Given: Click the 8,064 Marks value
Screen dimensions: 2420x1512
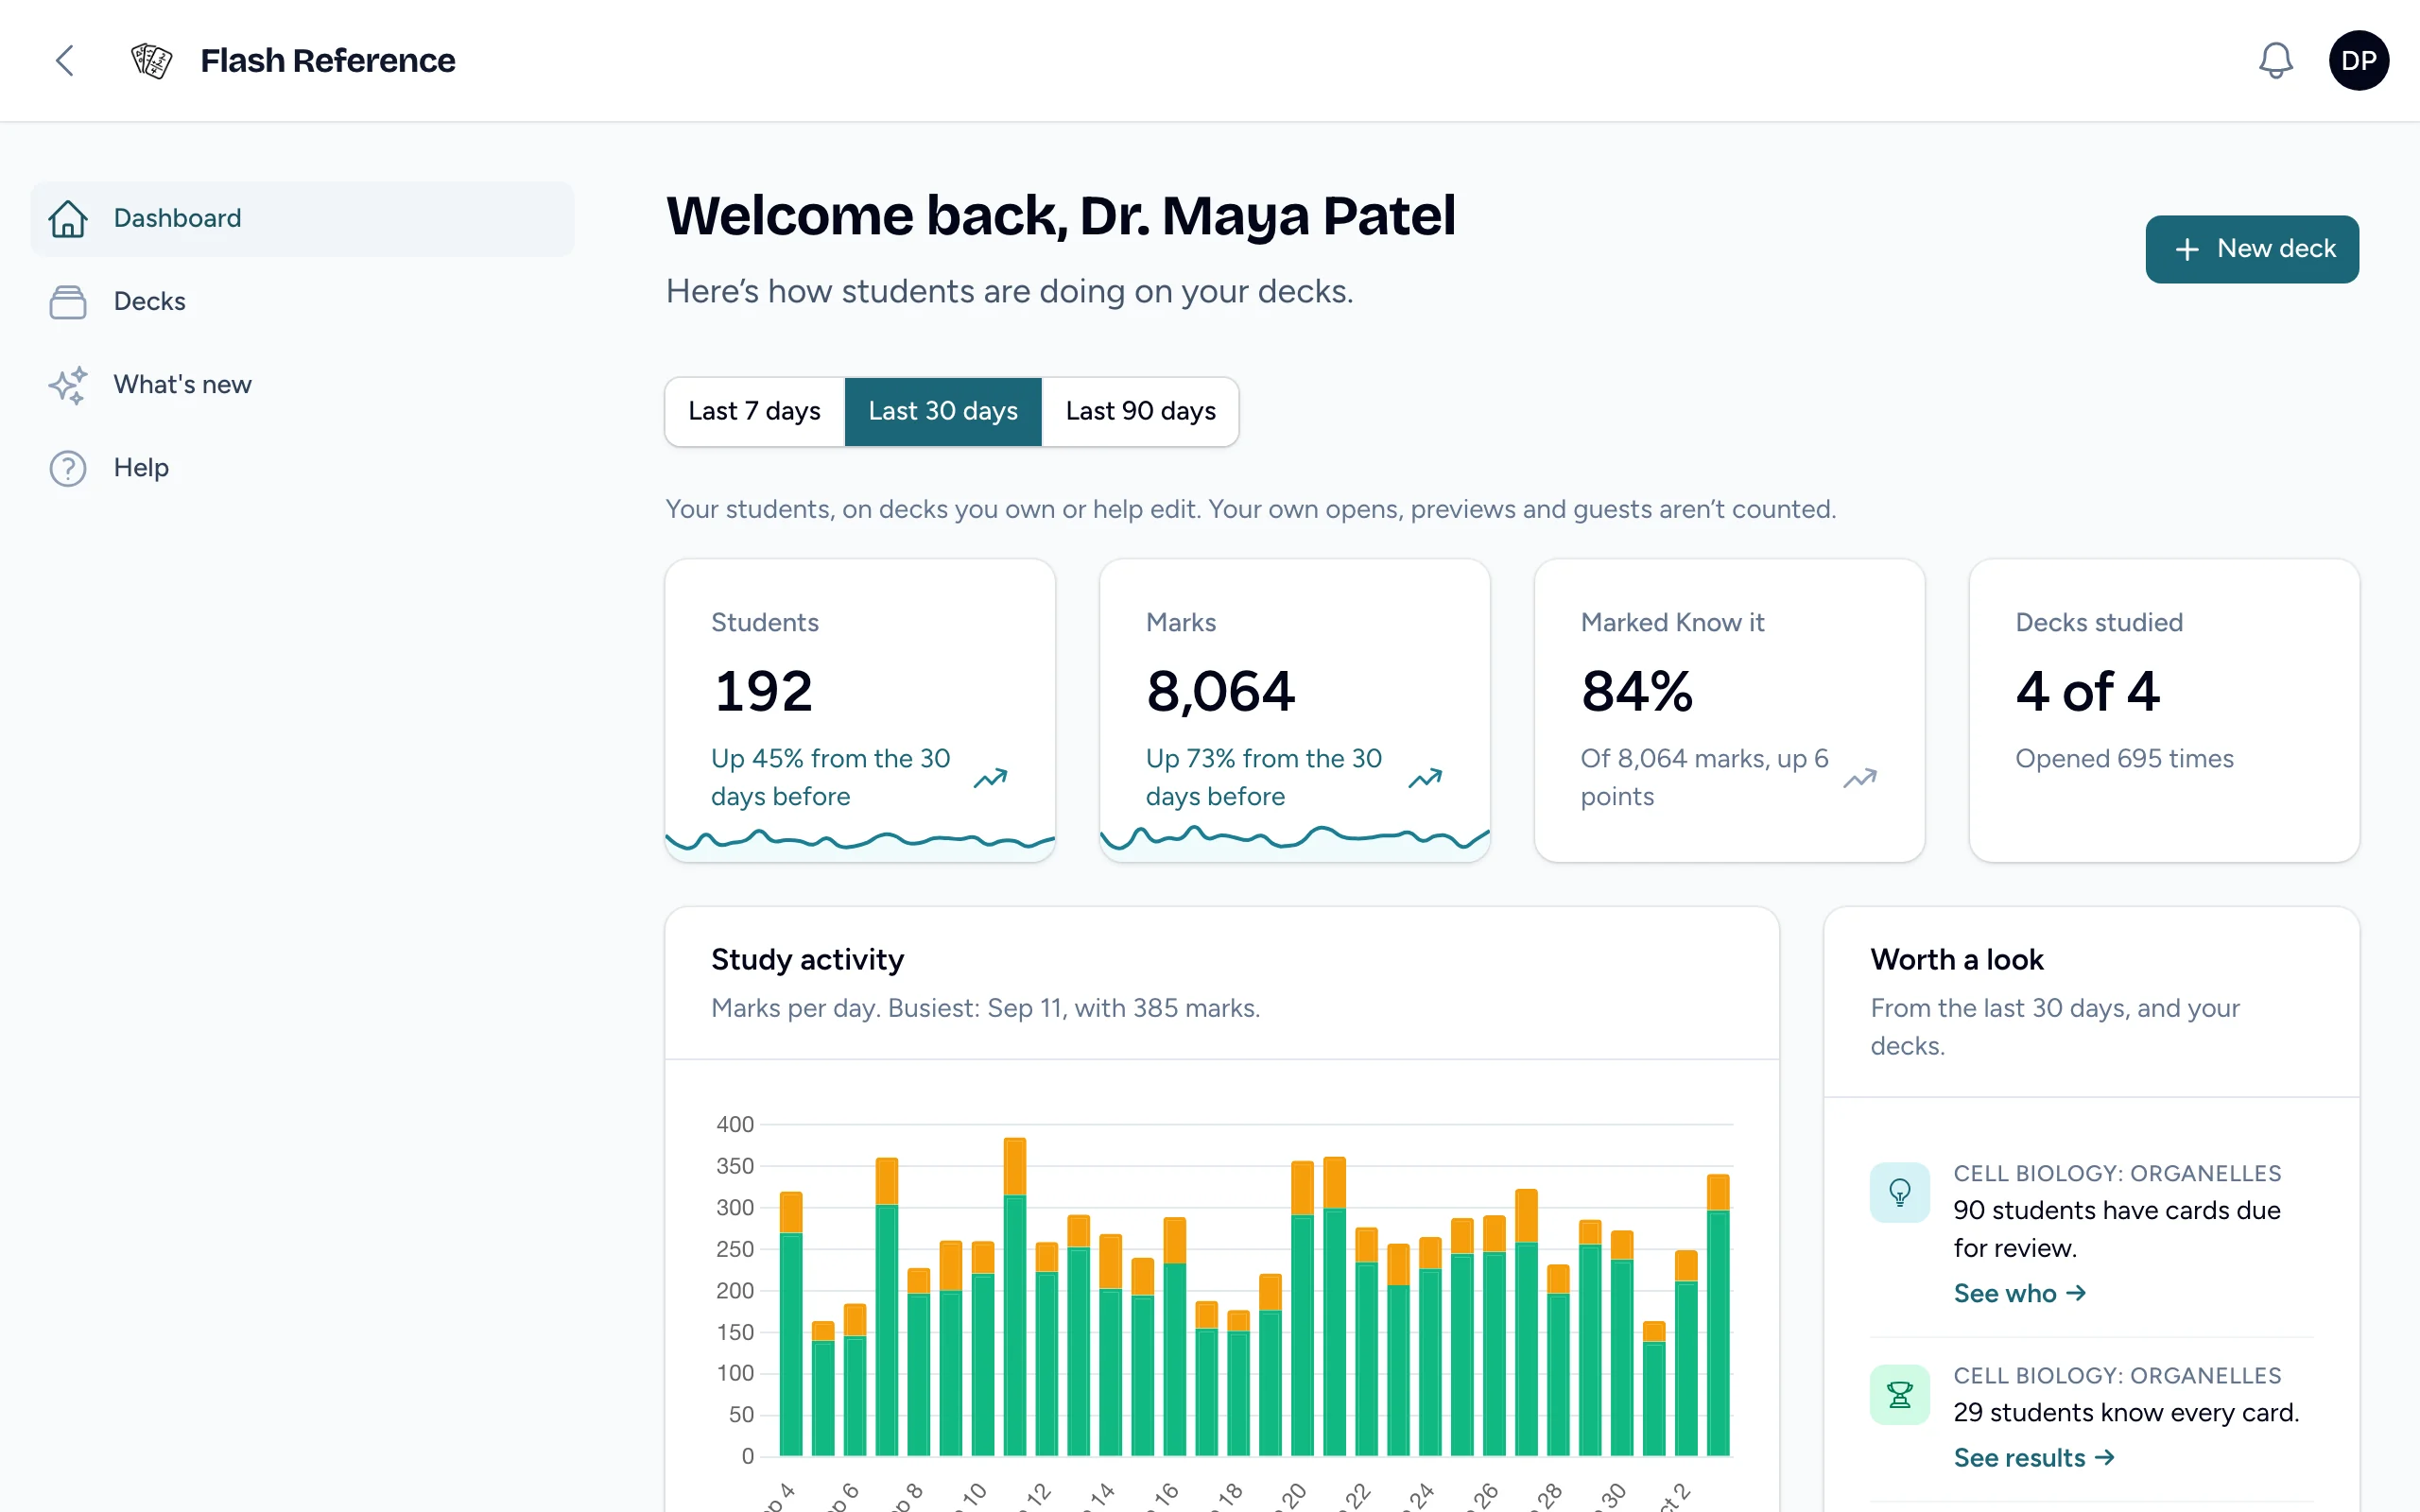Looking at the screenshot, I should point(1220,691).
